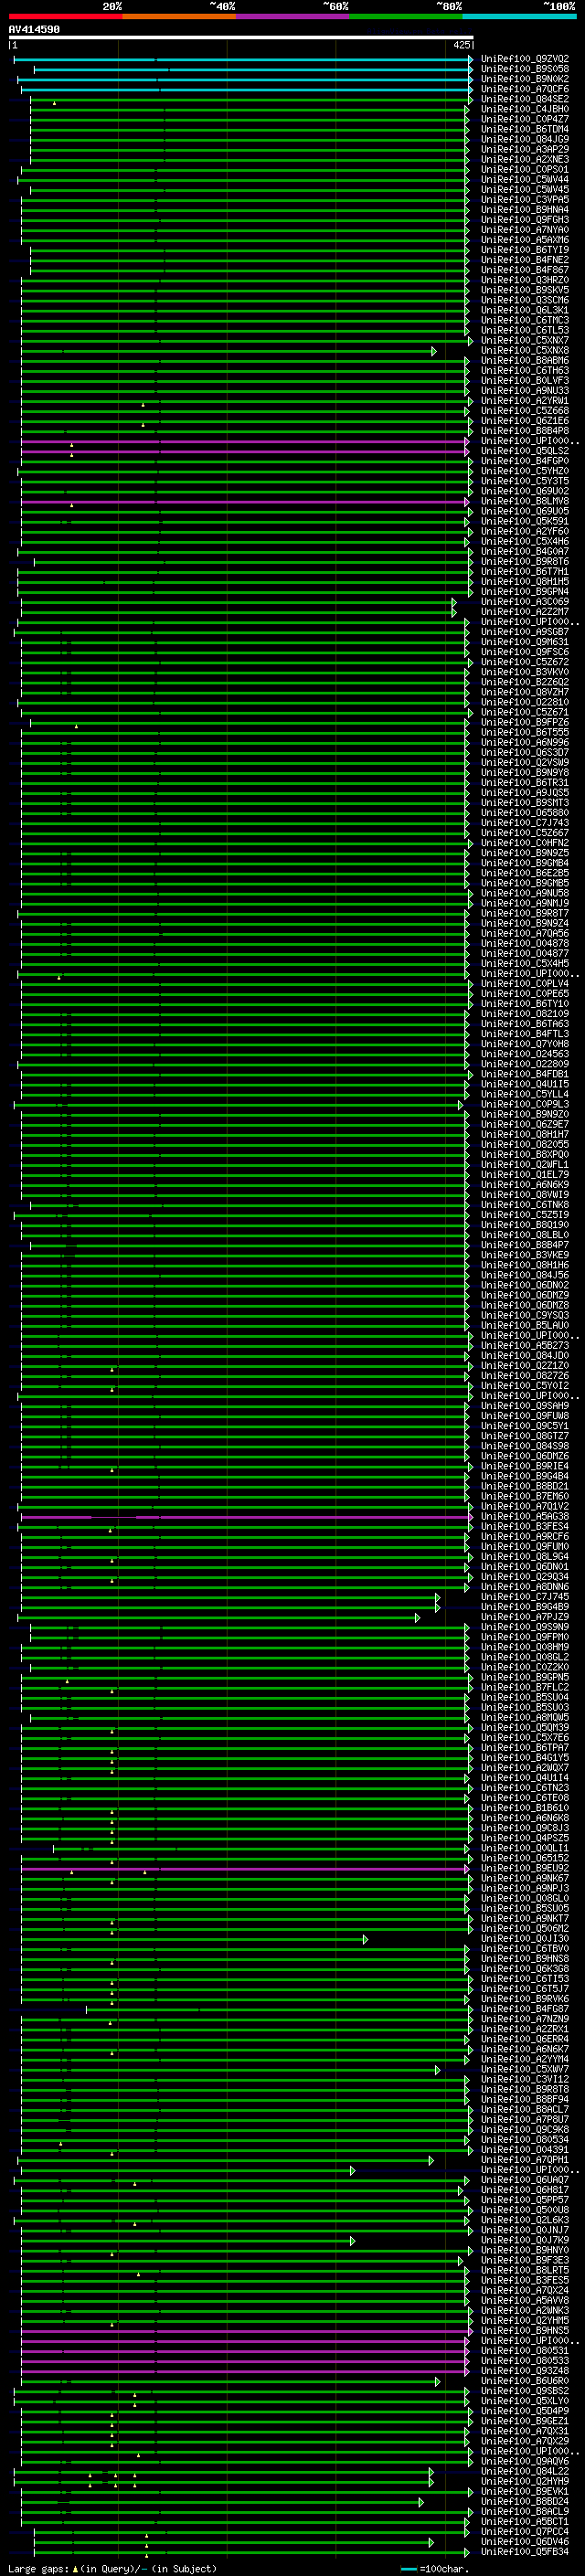Image resolution: width=585 pixels, height=2576 pixels.
Task: Select hit label UniRef100_A2XNE3
Action: tap(525, 159)
